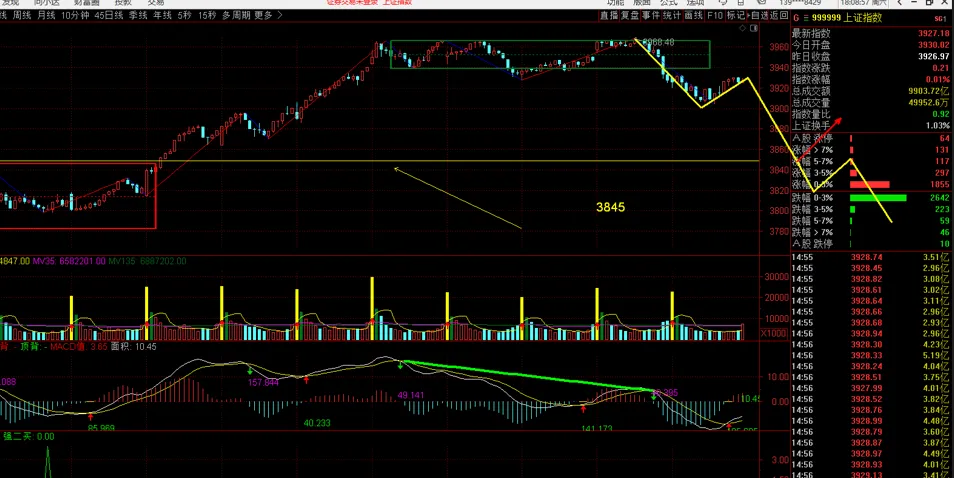Open the 复盘 replay toolbar button

click(x=630, y=15)
